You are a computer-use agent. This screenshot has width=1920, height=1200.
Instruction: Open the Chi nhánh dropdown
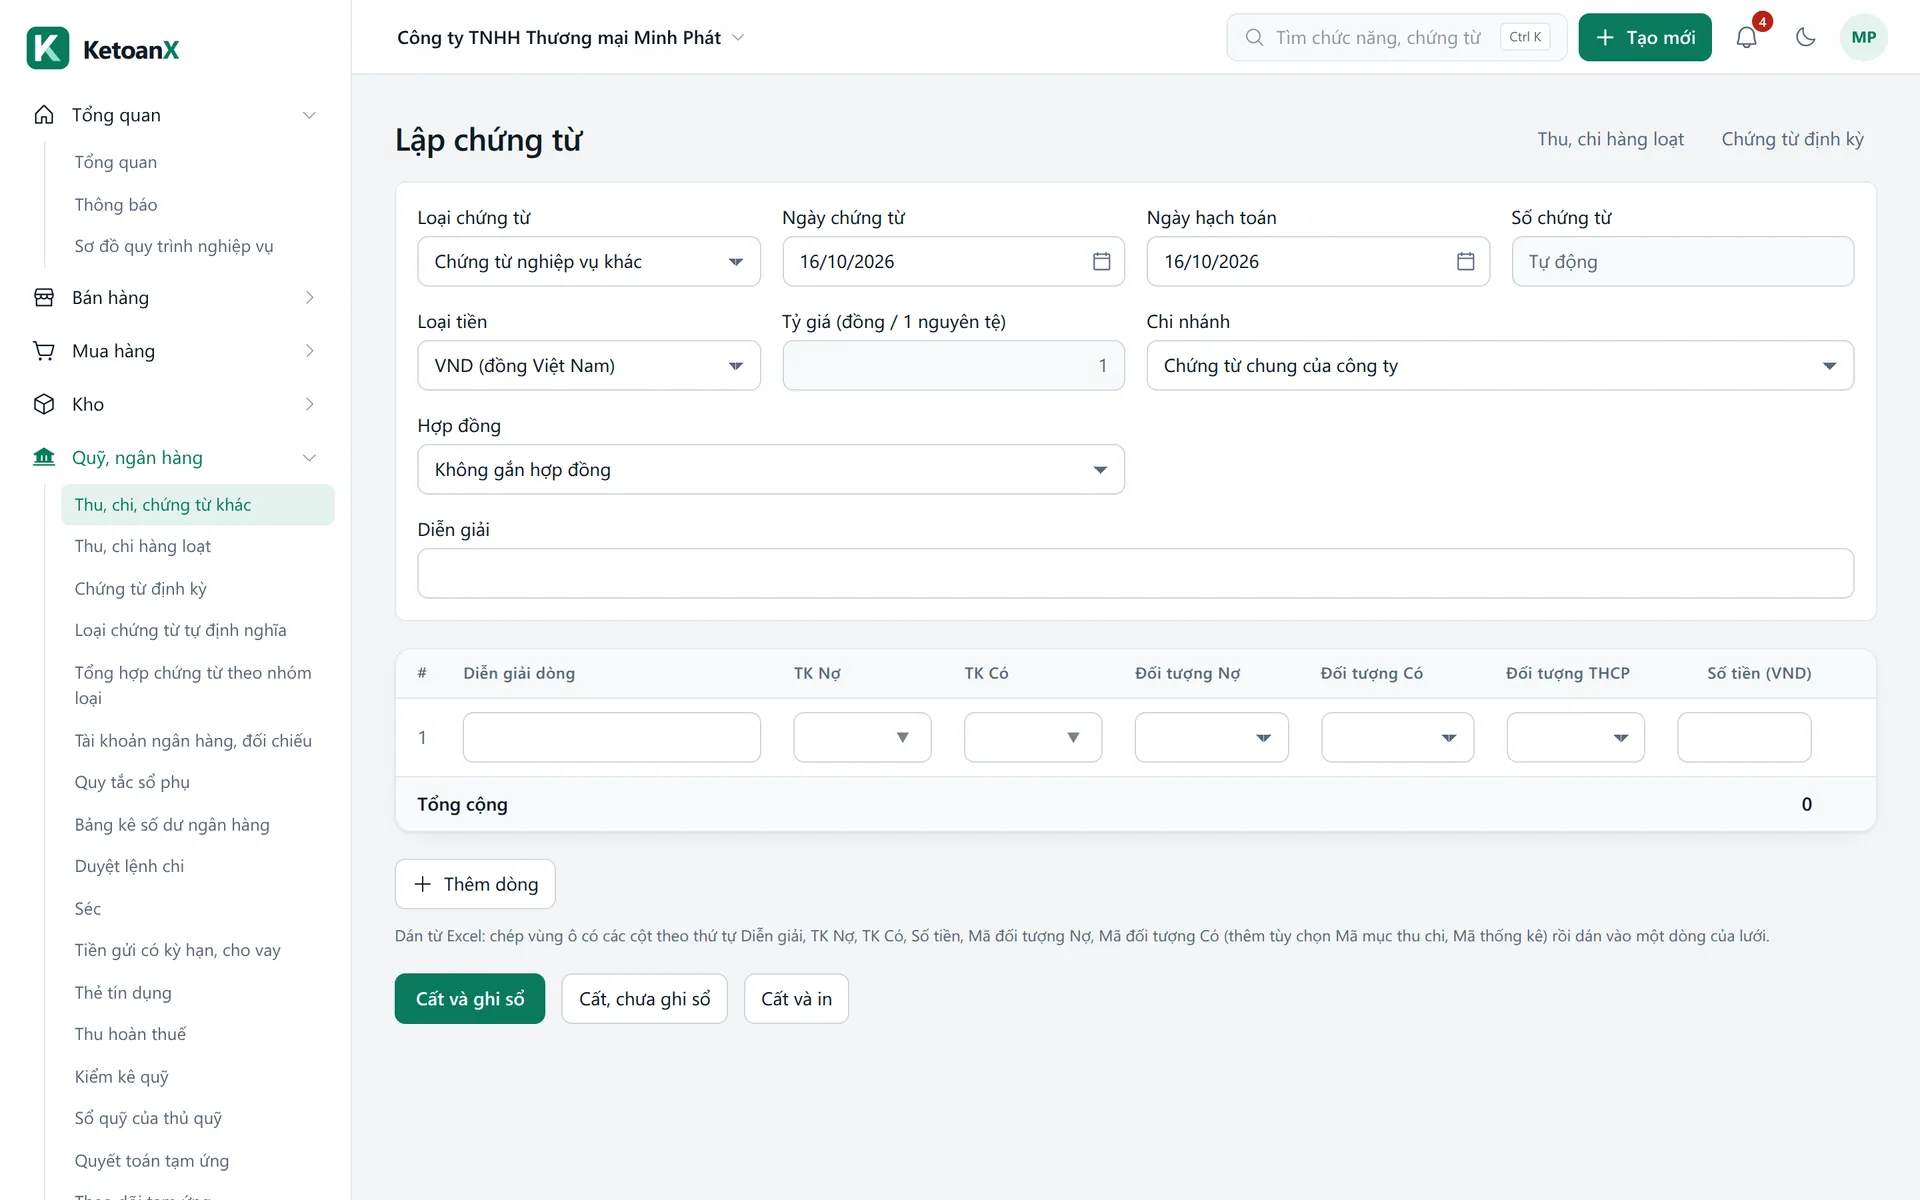pos(1499,365)
